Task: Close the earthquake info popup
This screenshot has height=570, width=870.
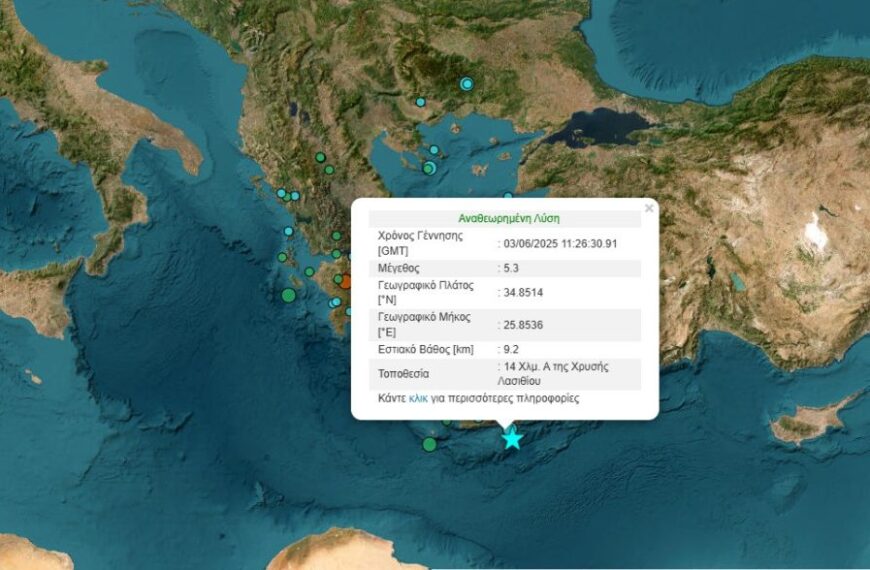Action: 649,208
